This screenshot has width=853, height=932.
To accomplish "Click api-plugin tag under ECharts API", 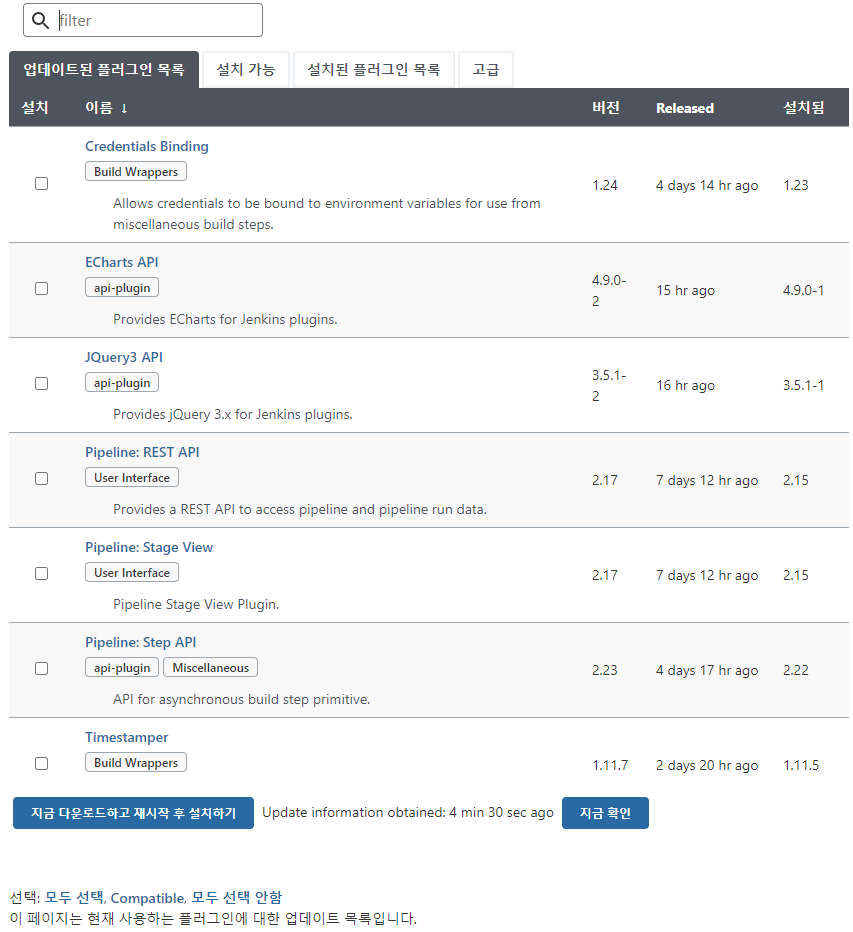I will click(122, 288).
